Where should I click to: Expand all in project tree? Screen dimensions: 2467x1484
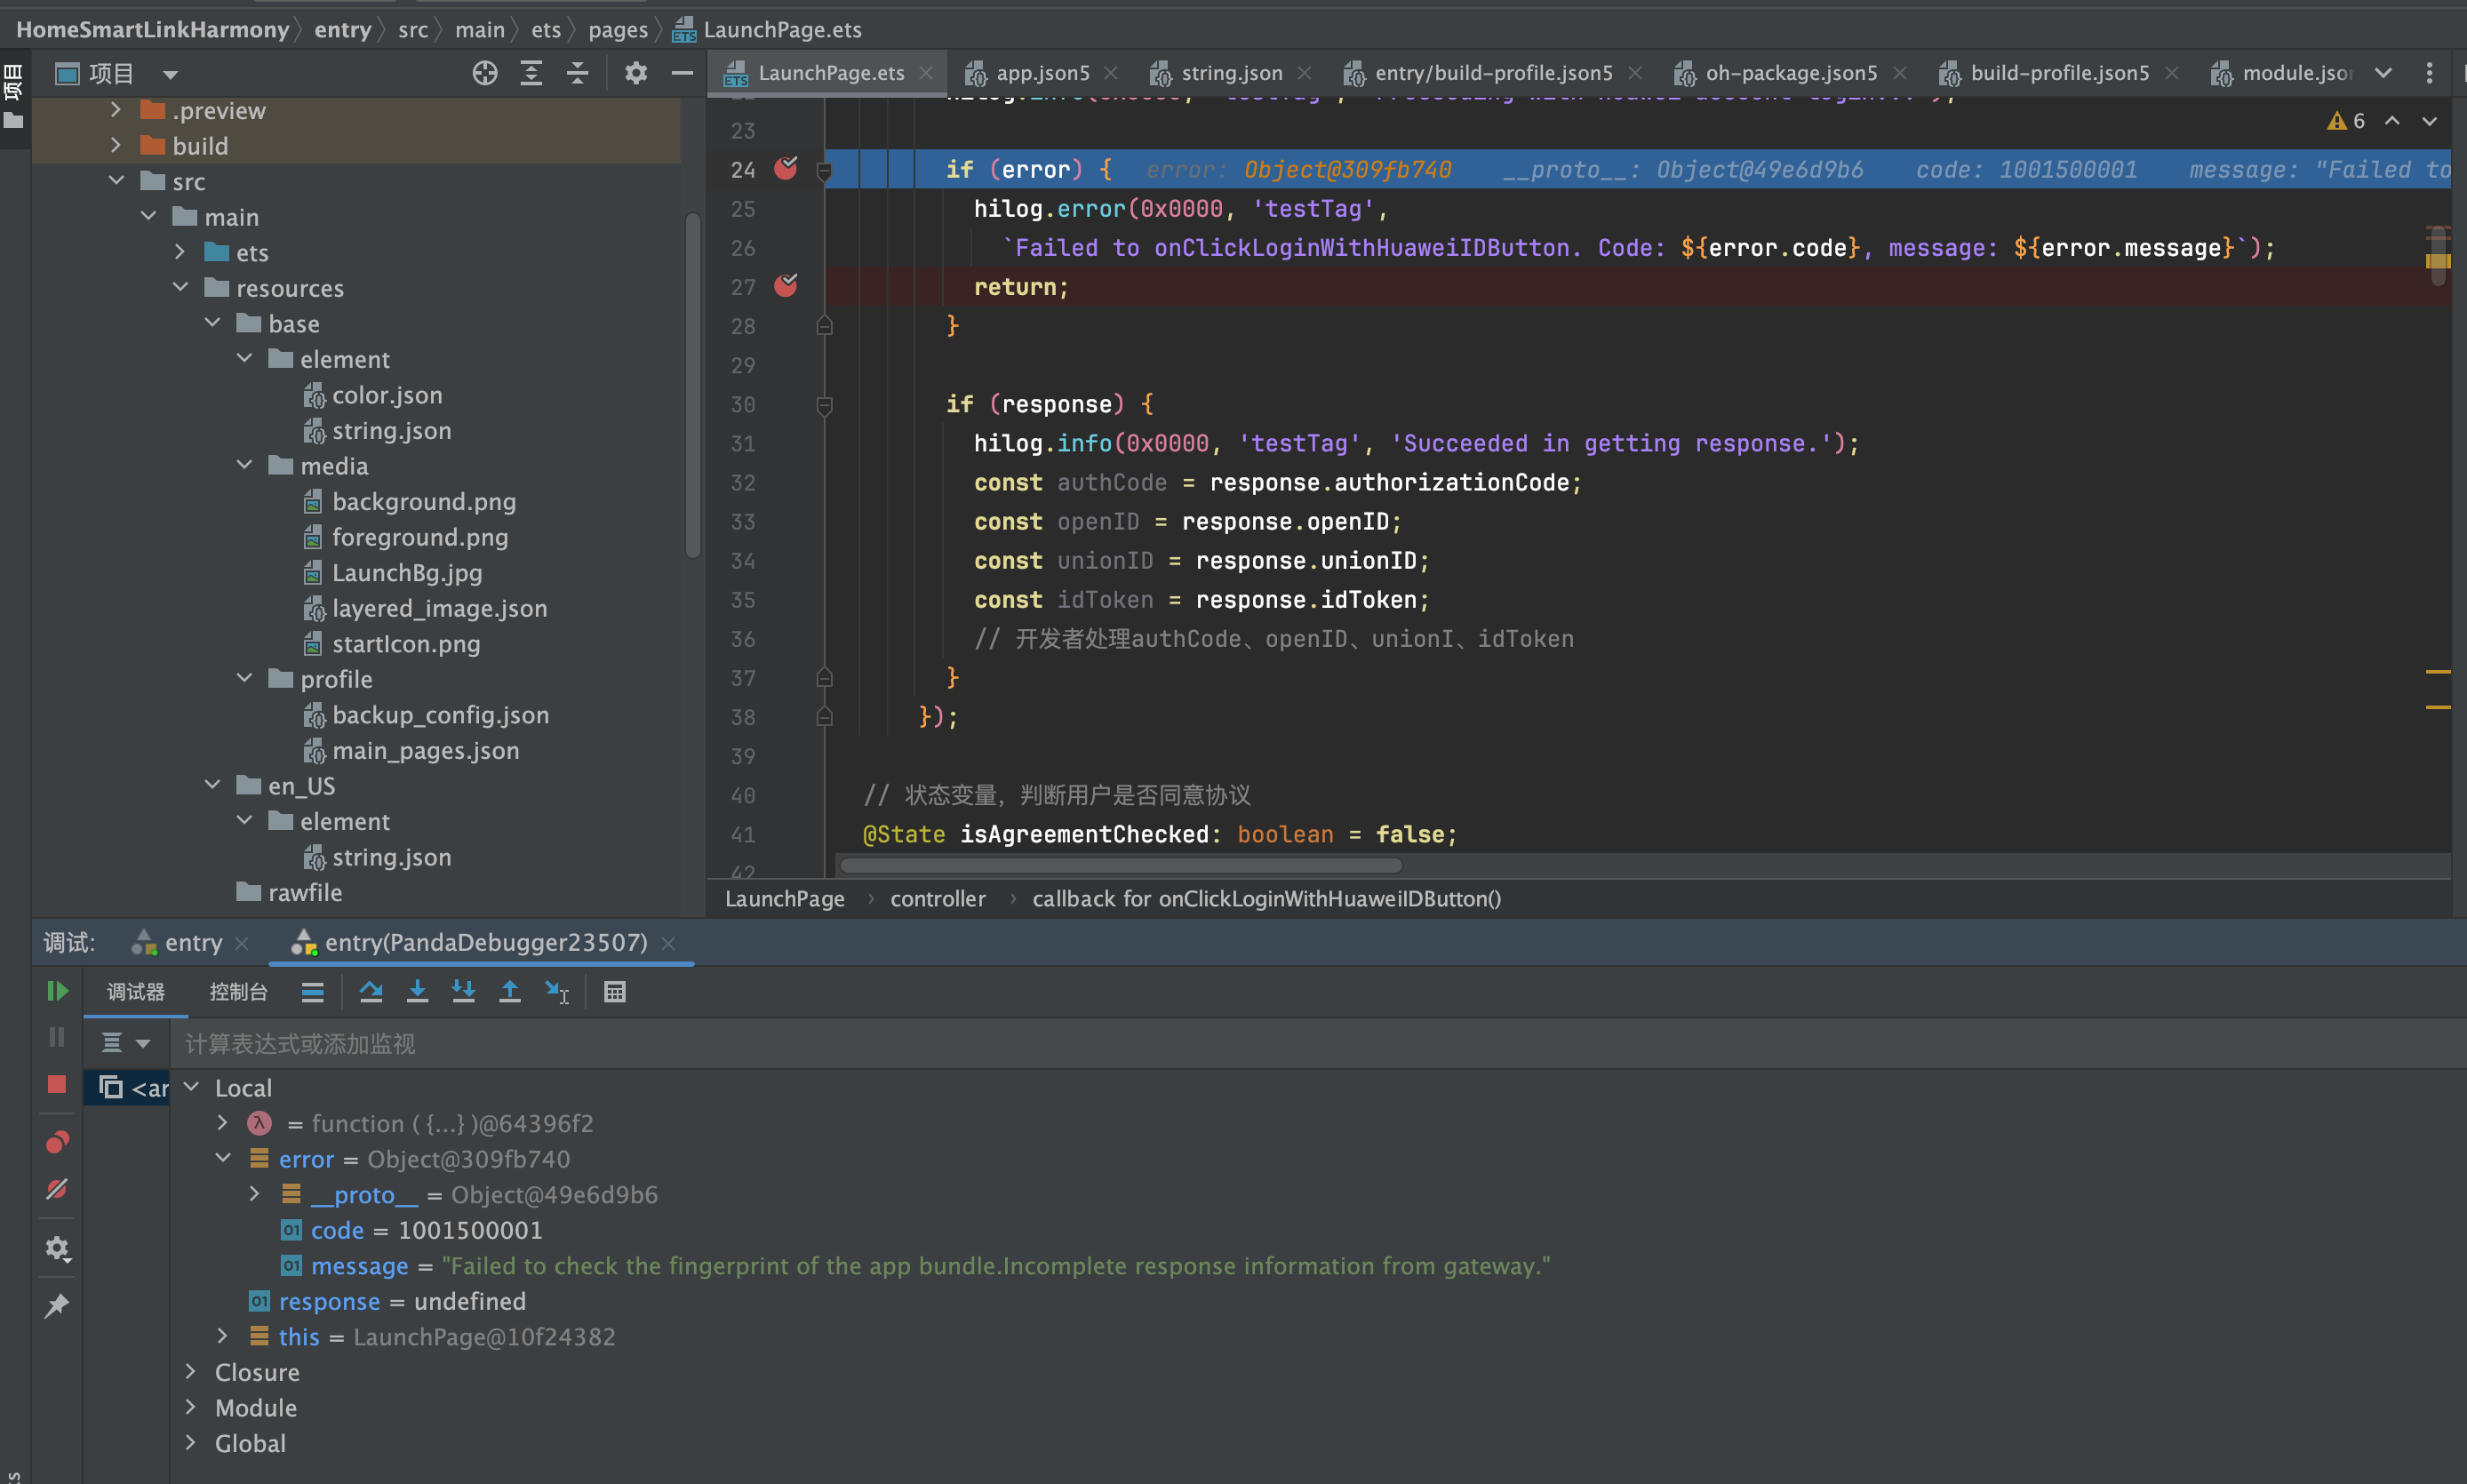pos(531,73)
